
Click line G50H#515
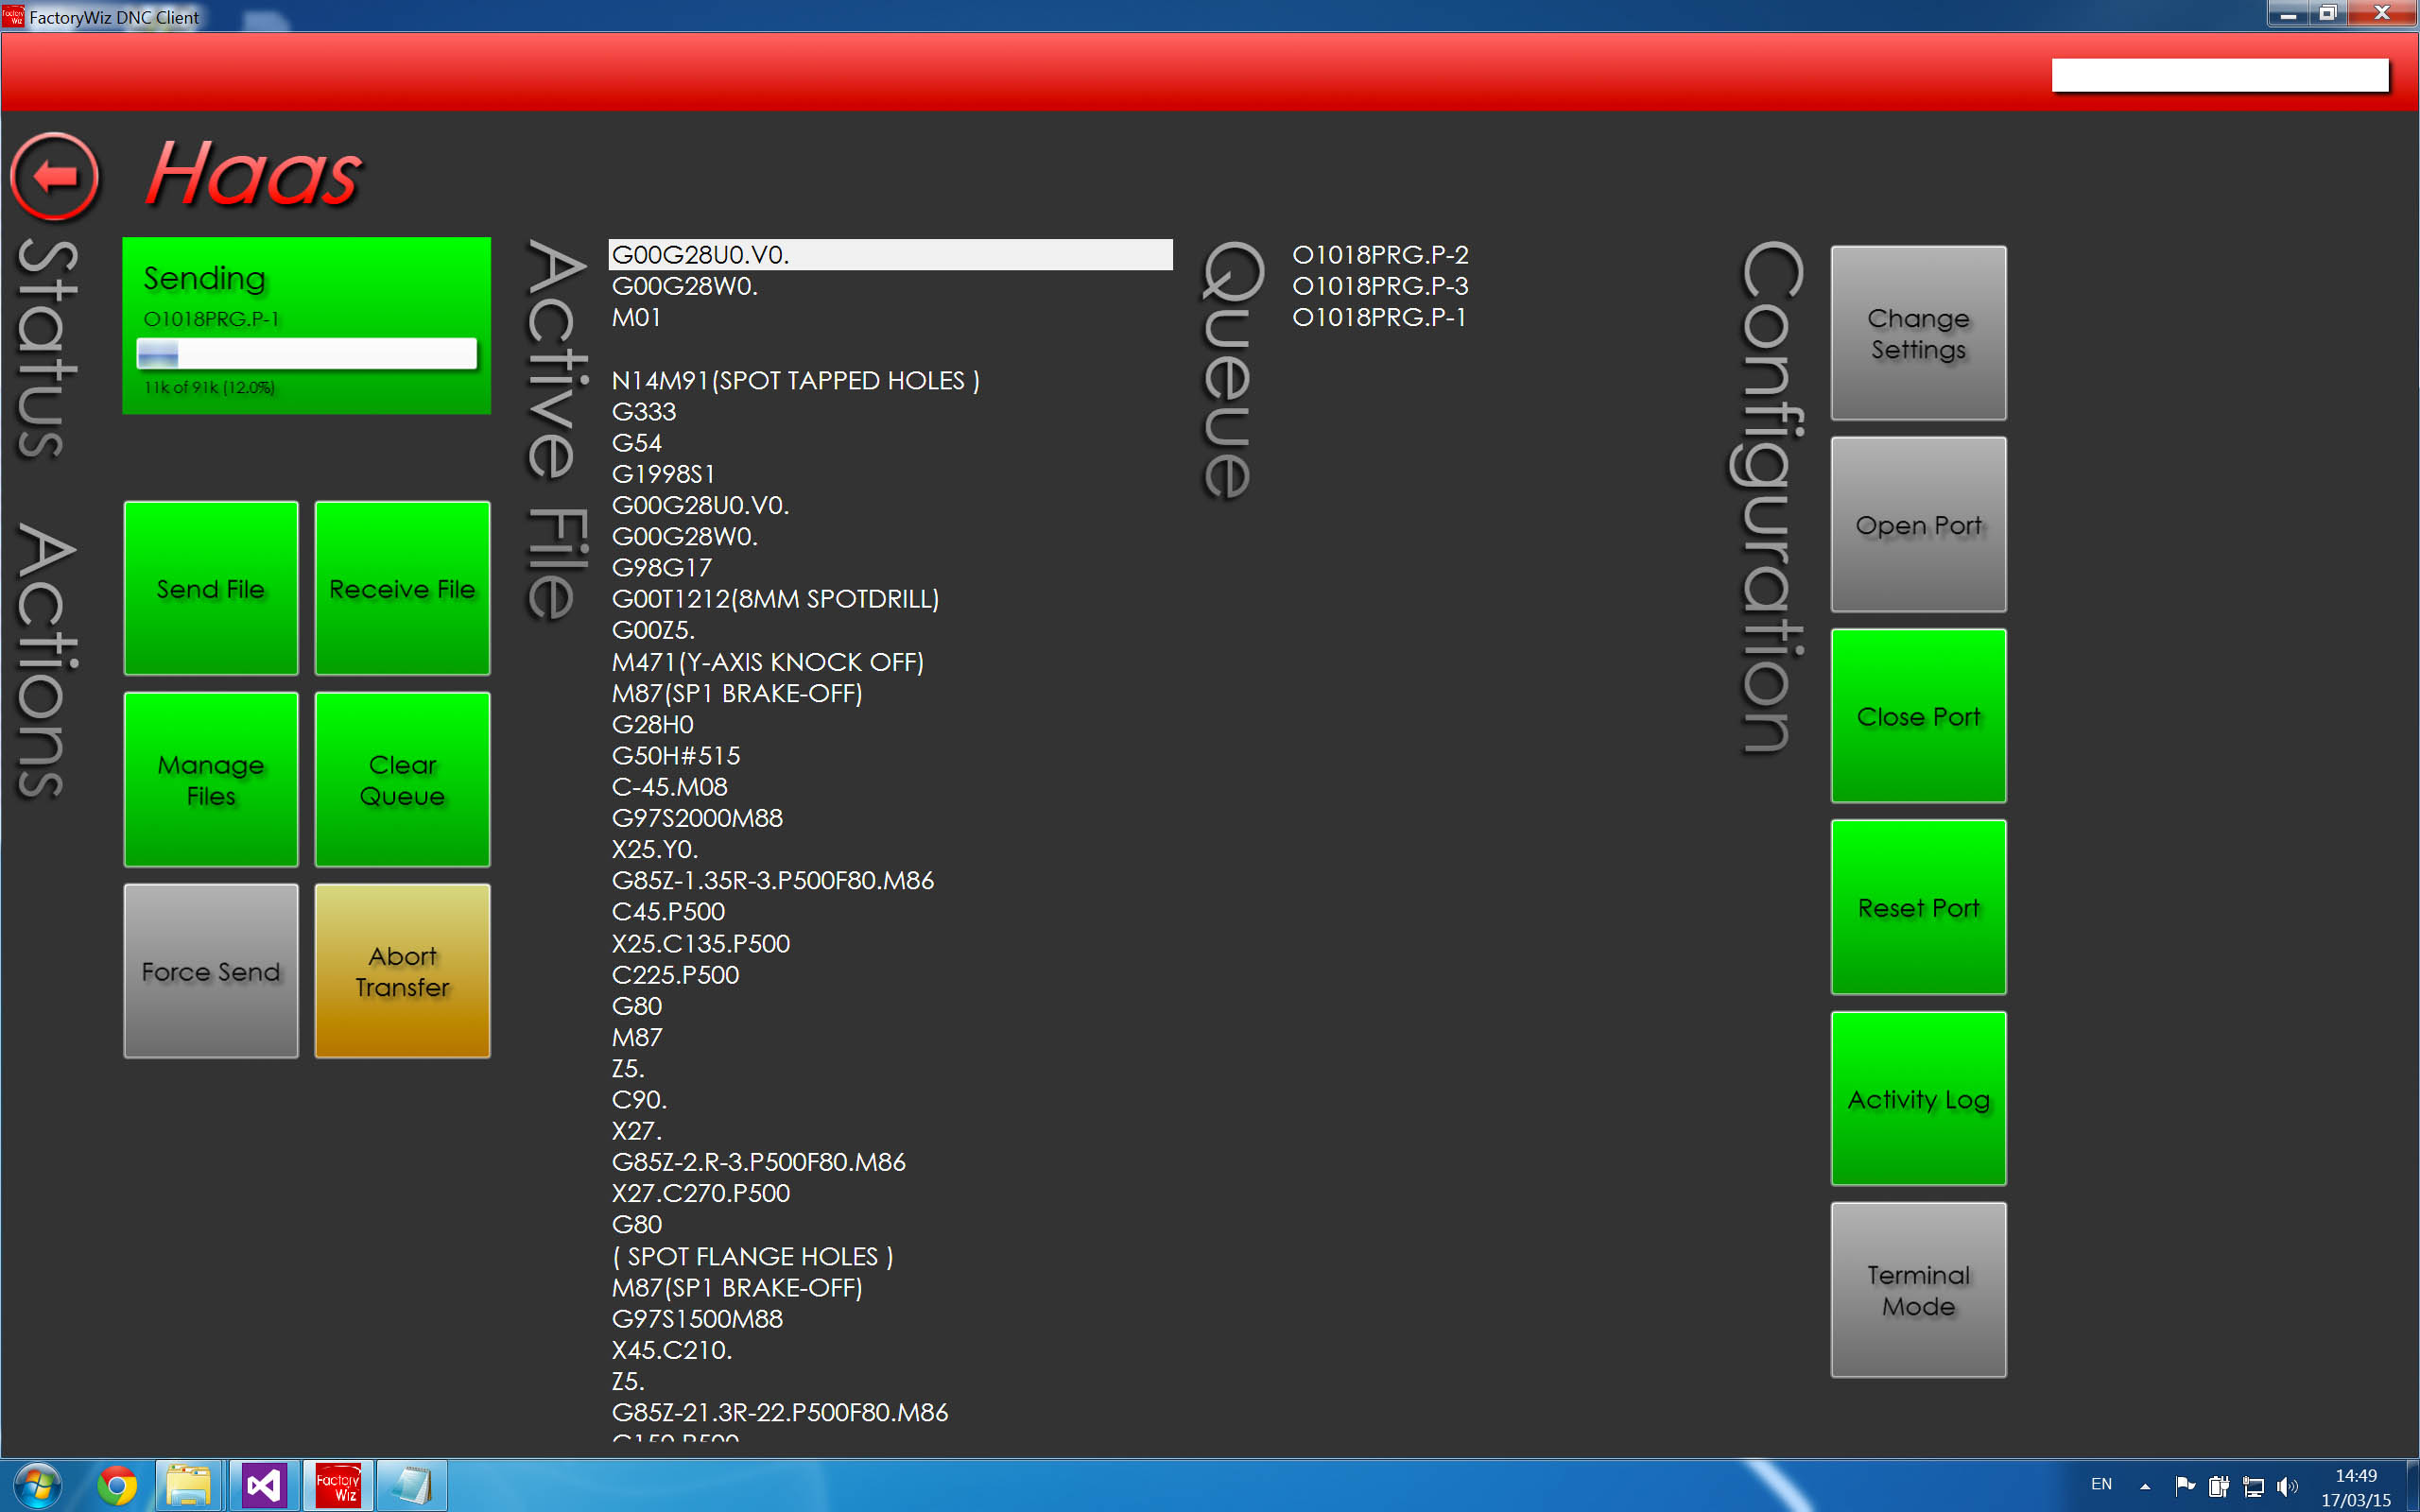pos(676,756)
